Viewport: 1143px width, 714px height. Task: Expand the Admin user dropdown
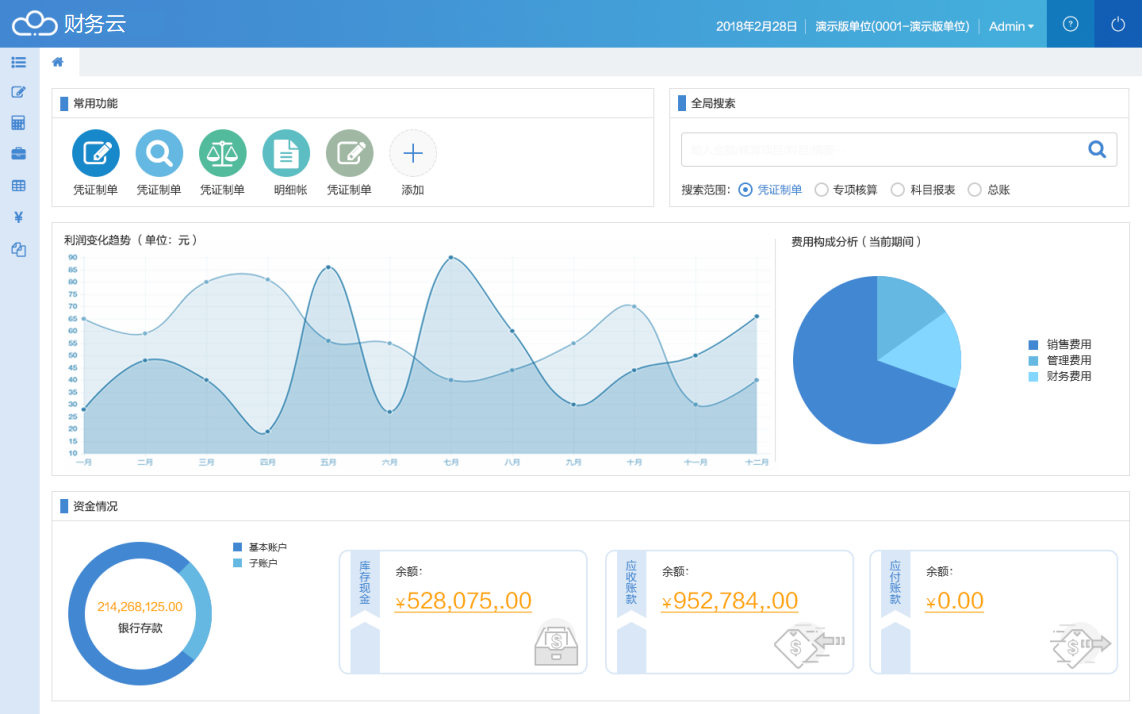(1011, 27)
